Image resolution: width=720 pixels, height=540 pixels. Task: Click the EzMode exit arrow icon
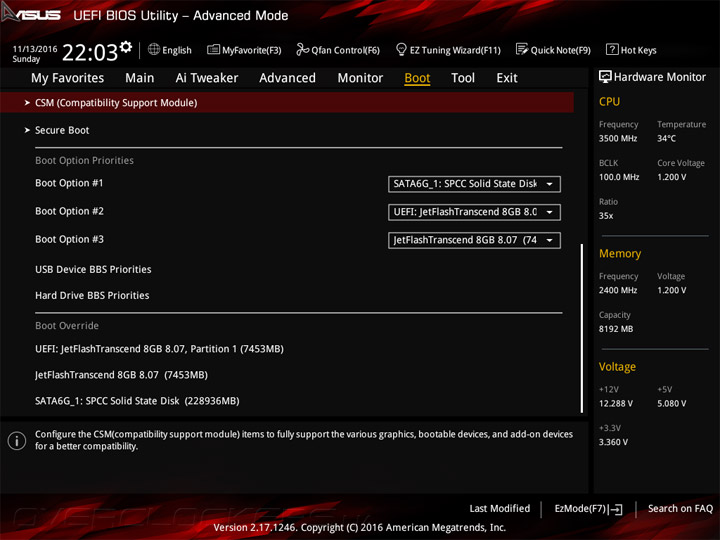[615, 509]
